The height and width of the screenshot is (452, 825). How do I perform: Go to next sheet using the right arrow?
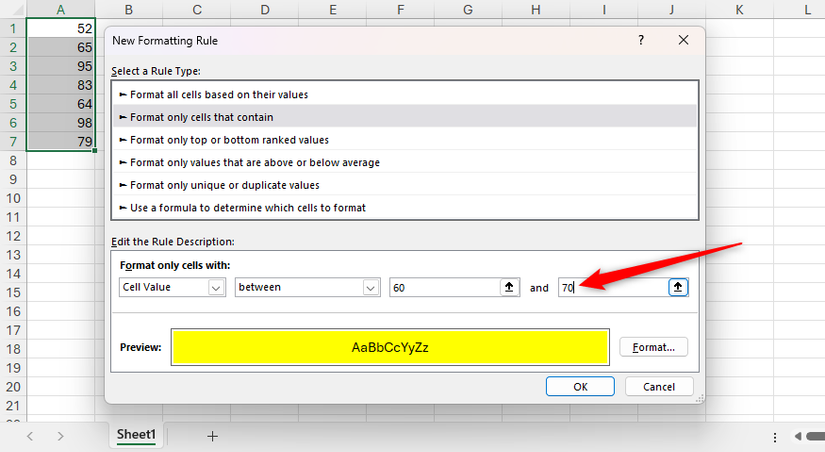[x=61, y=436]
